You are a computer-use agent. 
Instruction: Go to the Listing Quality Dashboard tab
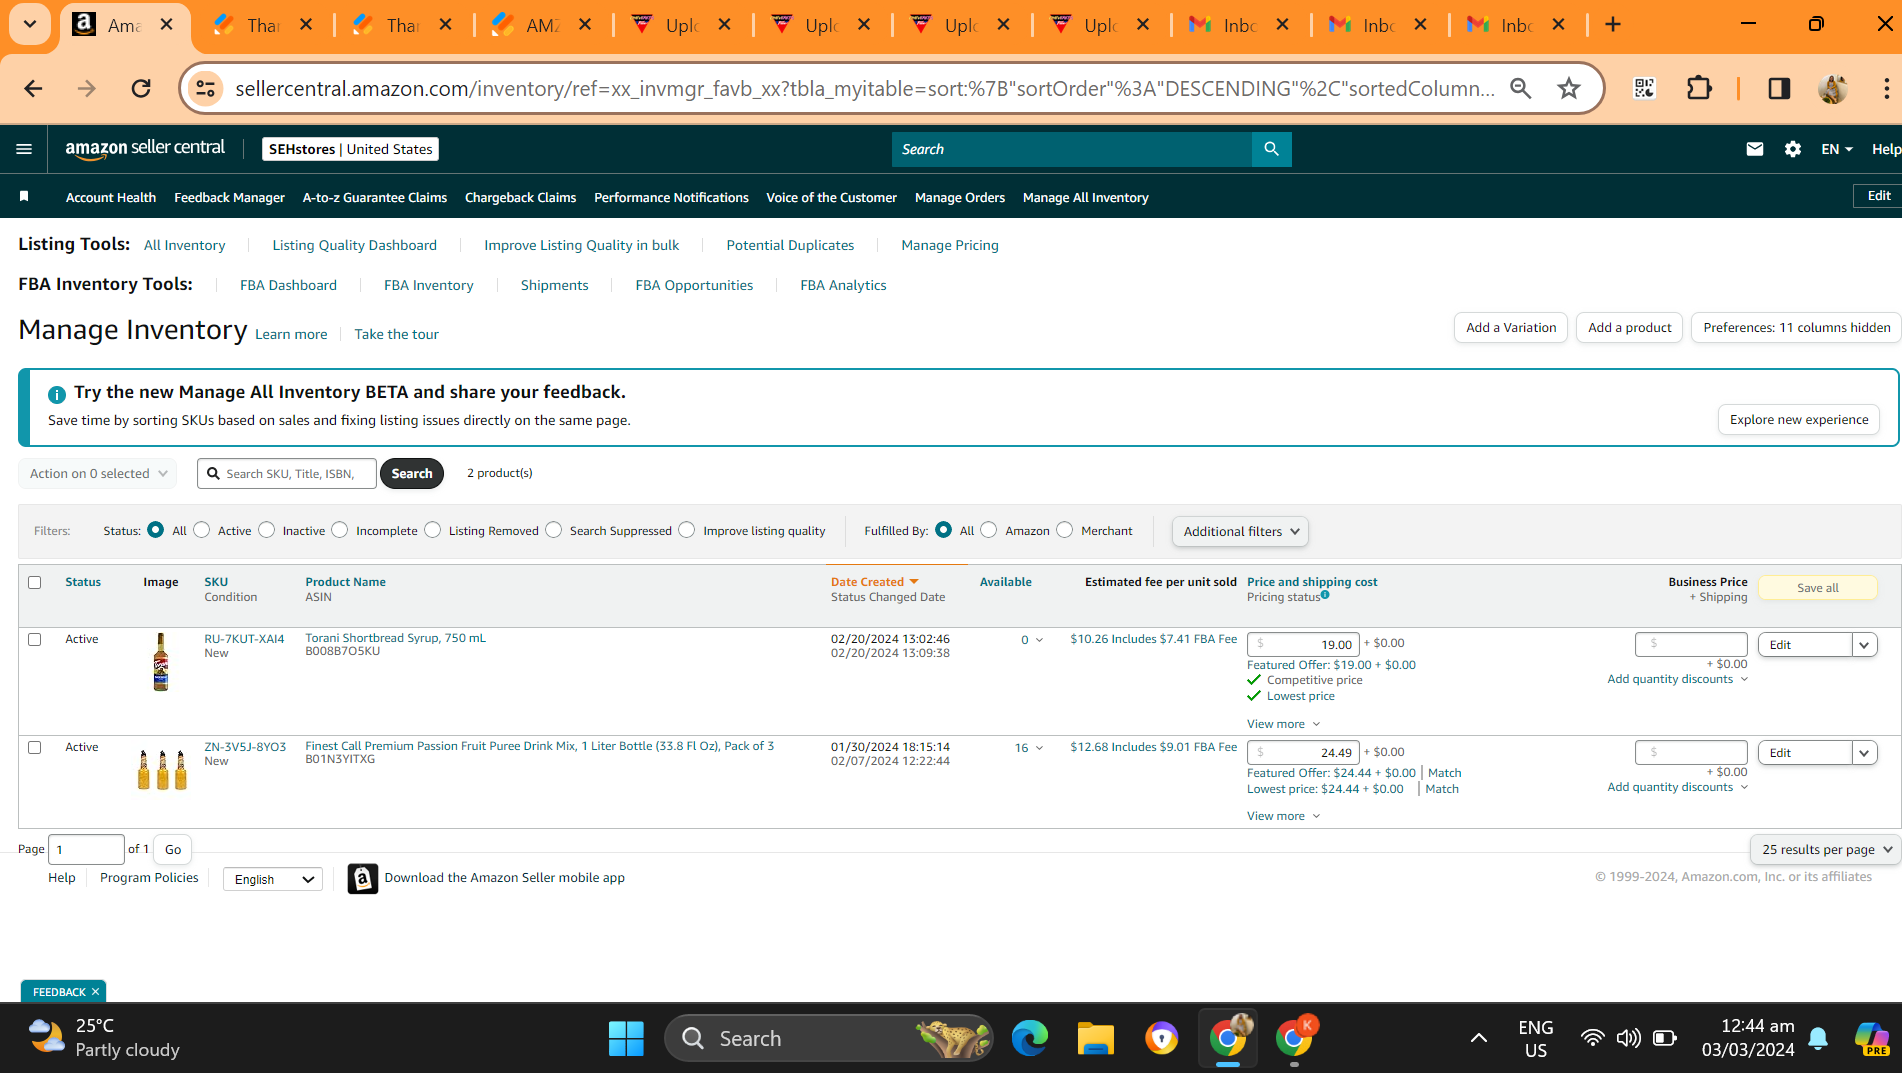354,245
